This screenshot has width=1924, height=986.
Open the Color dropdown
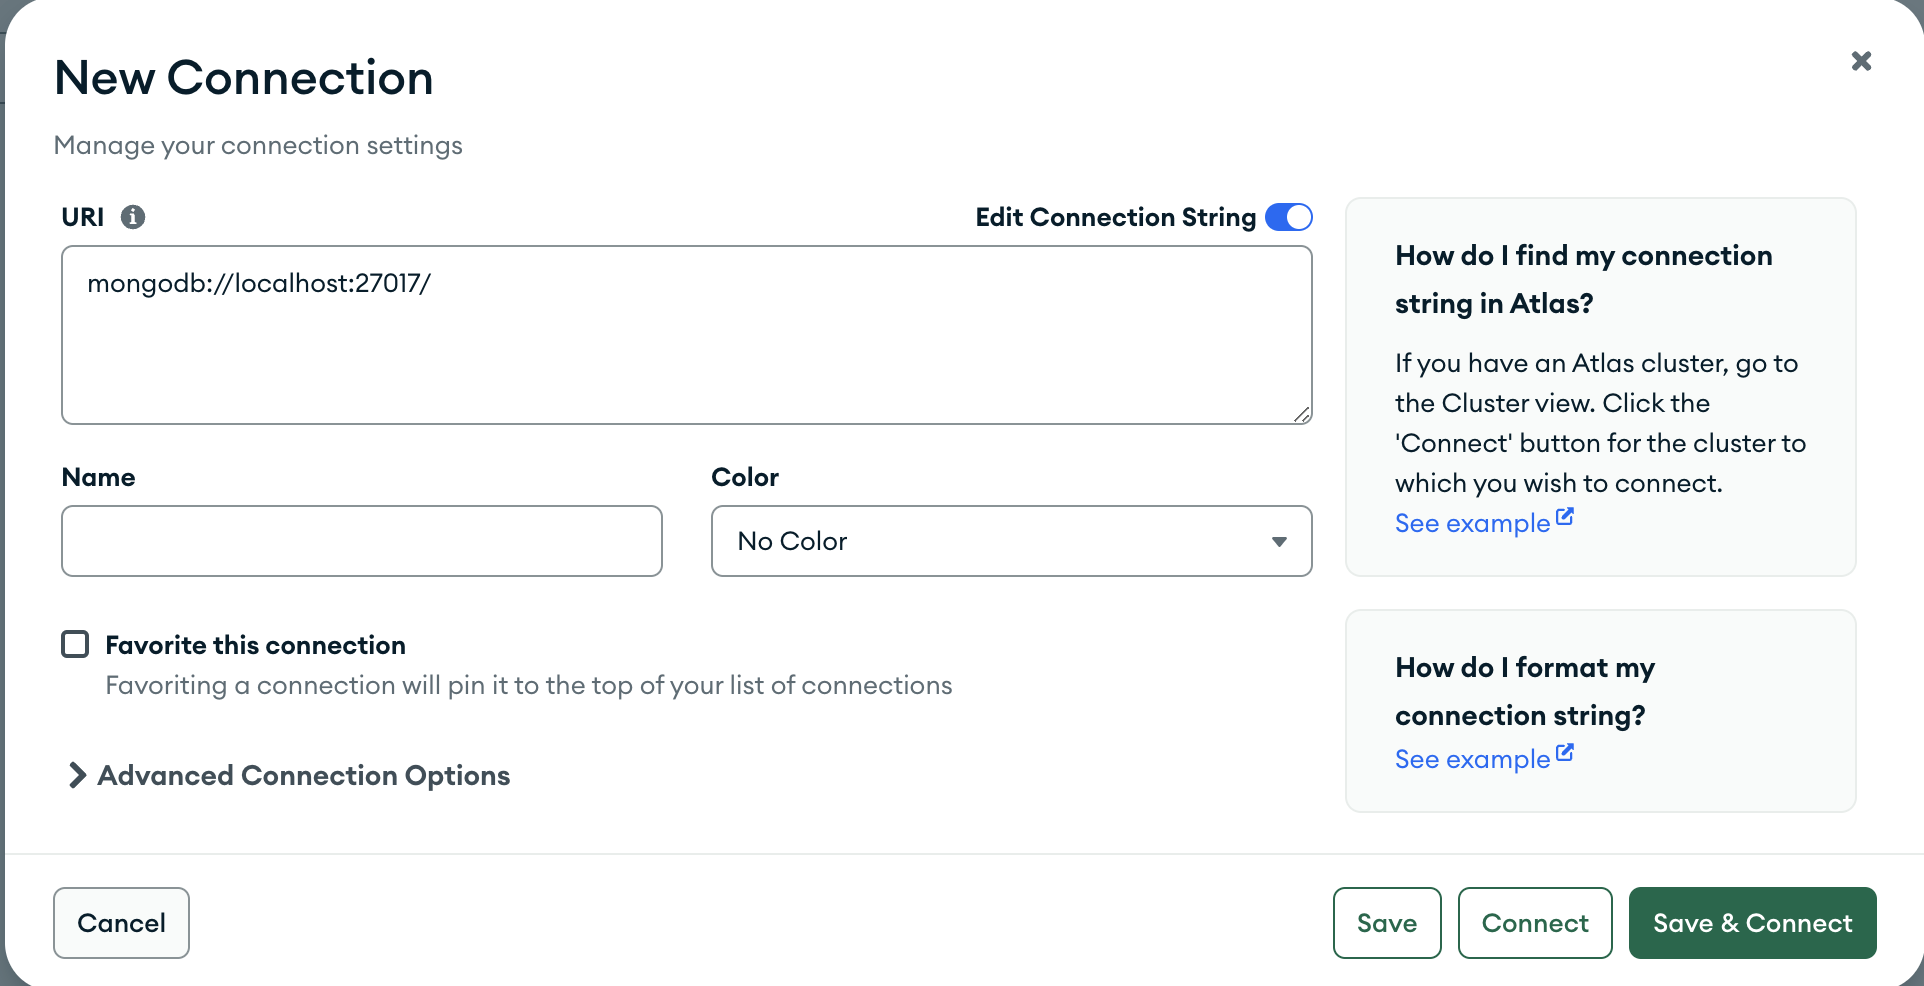(1011, 541)
